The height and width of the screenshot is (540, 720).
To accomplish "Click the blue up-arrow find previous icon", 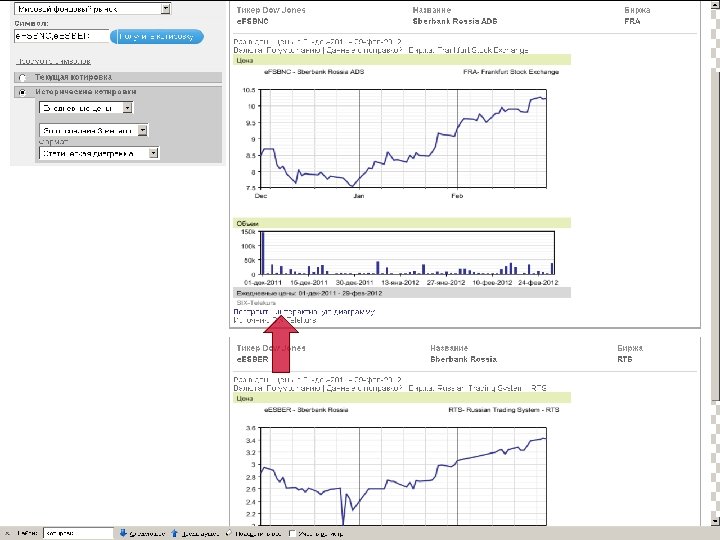I will 174,533.
